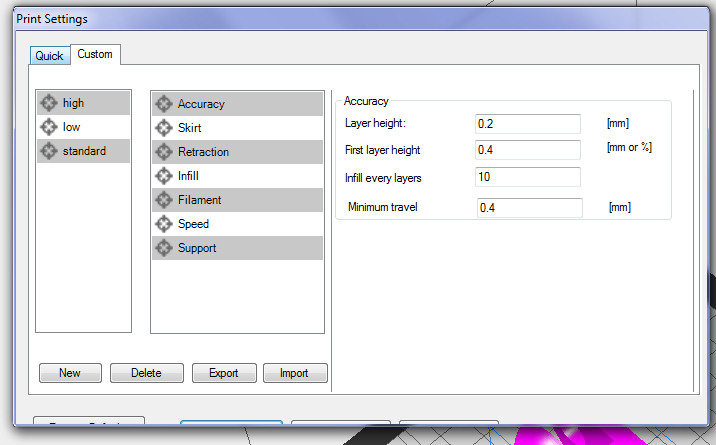Click the Layer height label
The height and width of the screenshot is (445, 716).
(375, 123)
